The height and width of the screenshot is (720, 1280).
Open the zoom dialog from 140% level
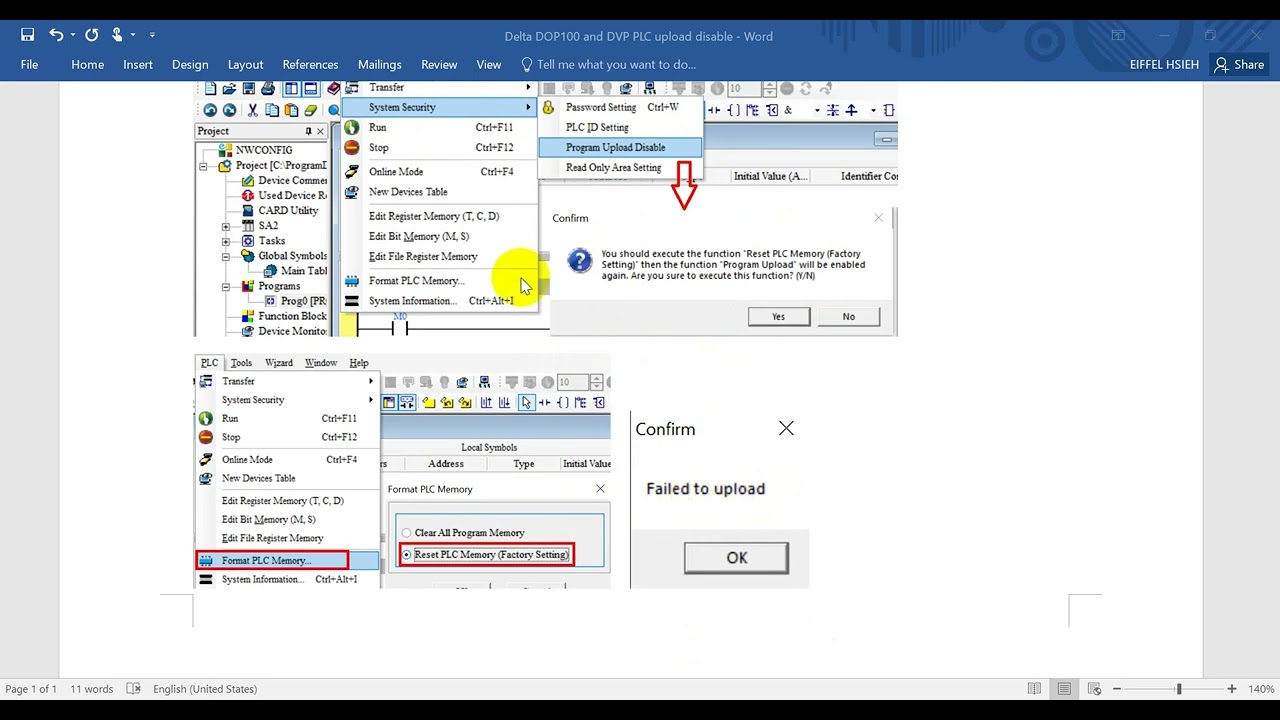tap(1261, 689)
